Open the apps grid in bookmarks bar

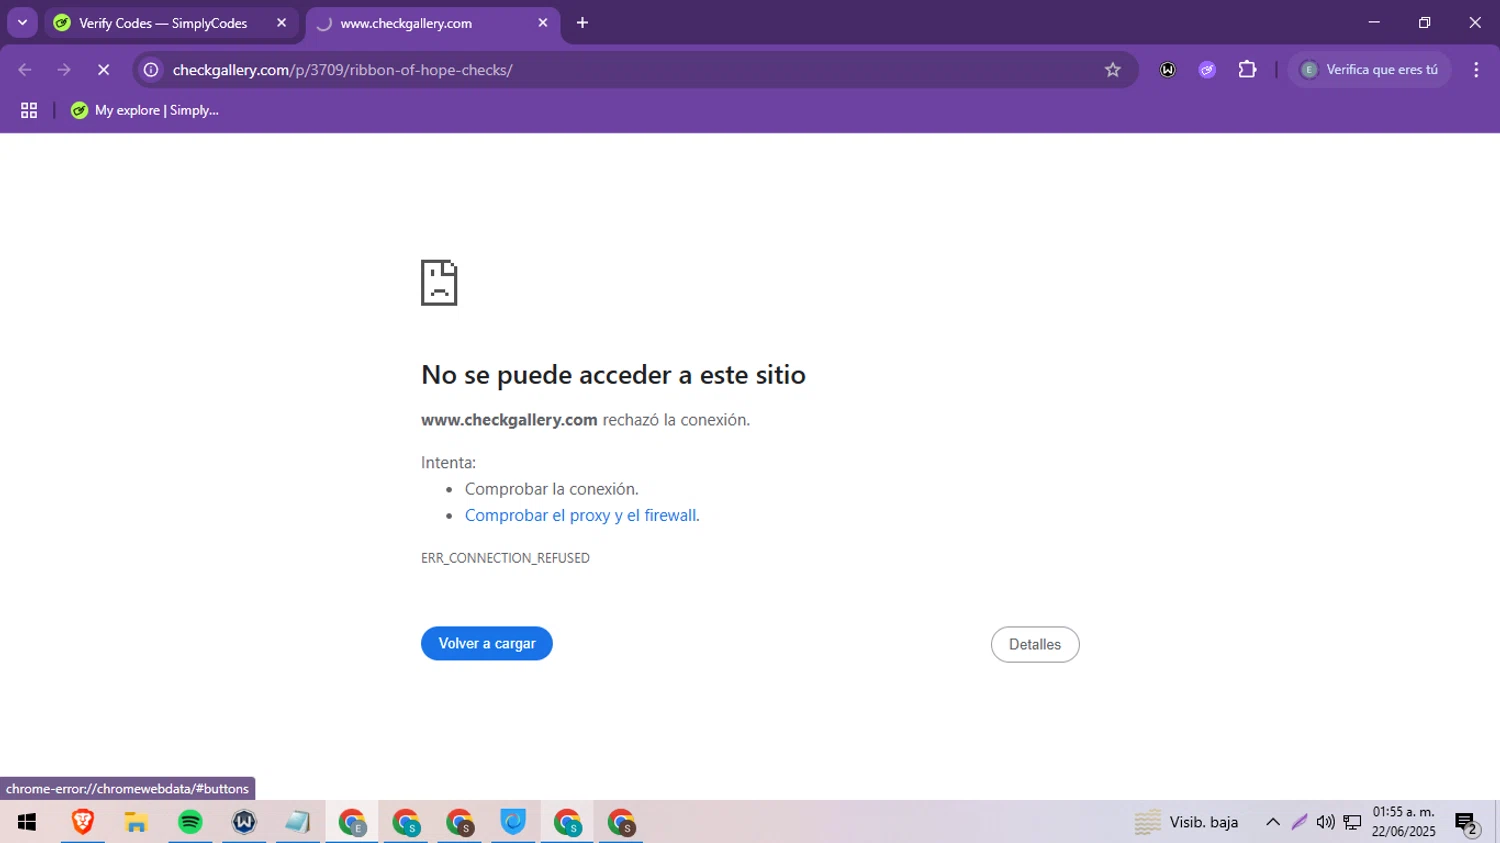pyautogui.click(x=29, y=111)
